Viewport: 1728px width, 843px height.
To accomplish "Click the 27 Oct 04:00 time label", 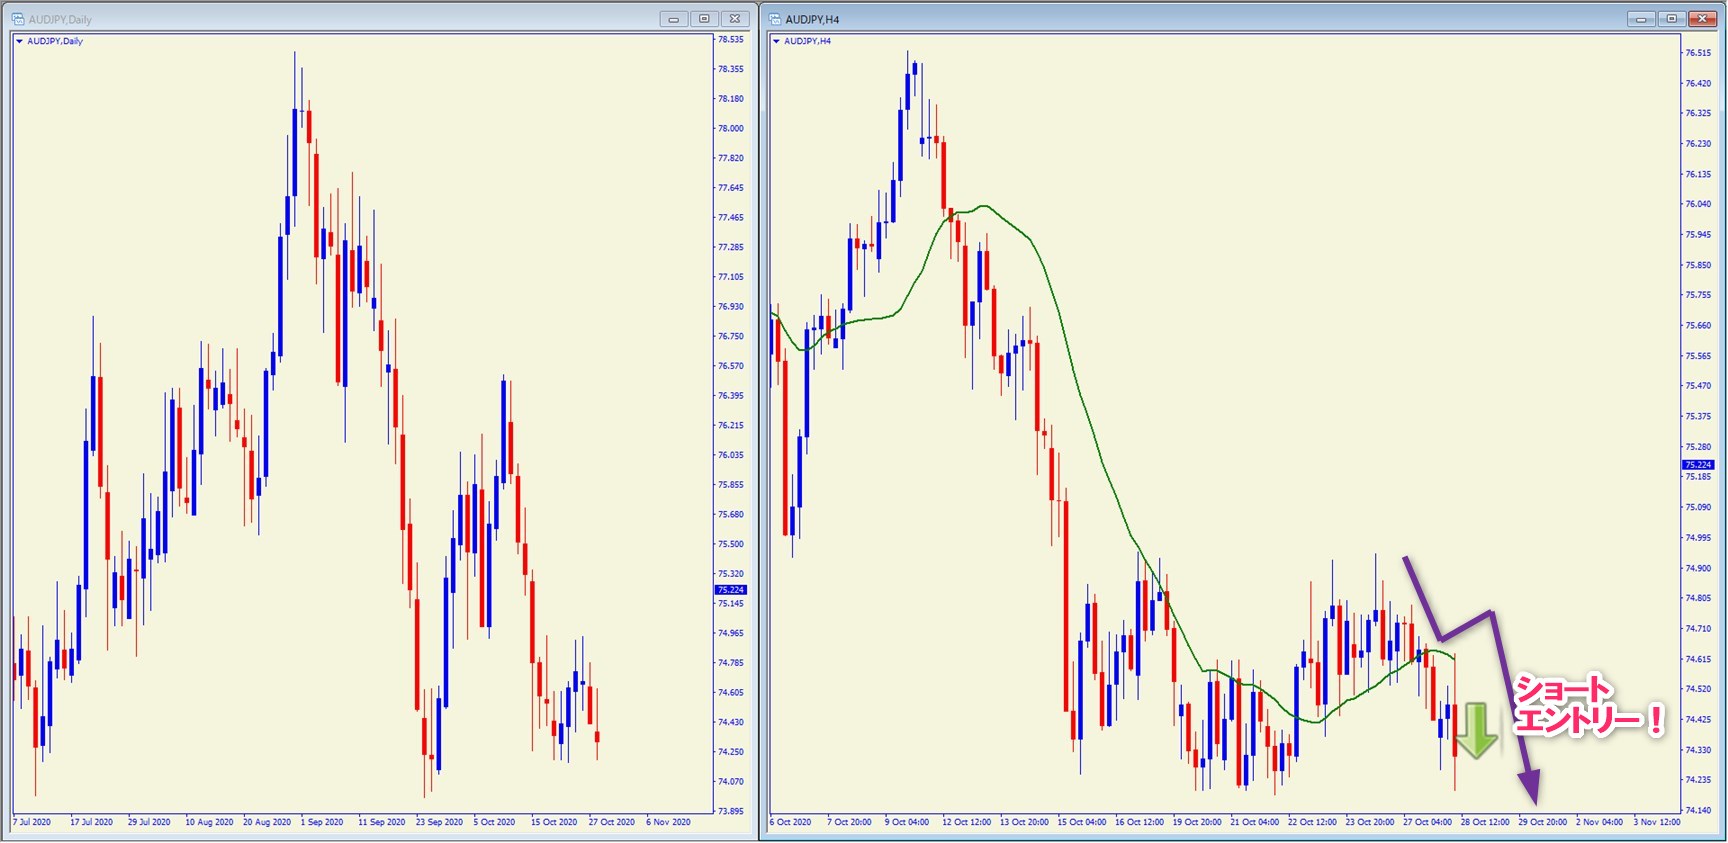I will coord(1427,822).
